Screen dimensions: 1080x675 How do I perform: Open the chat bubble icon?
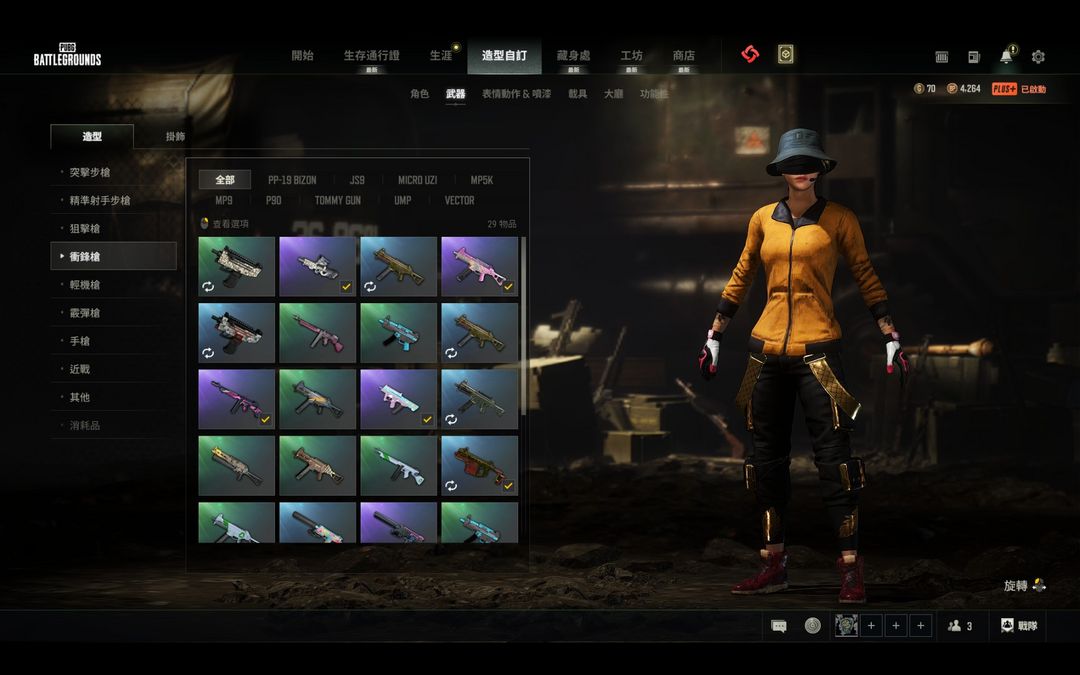pyautogui.click(x=779, y=626)
